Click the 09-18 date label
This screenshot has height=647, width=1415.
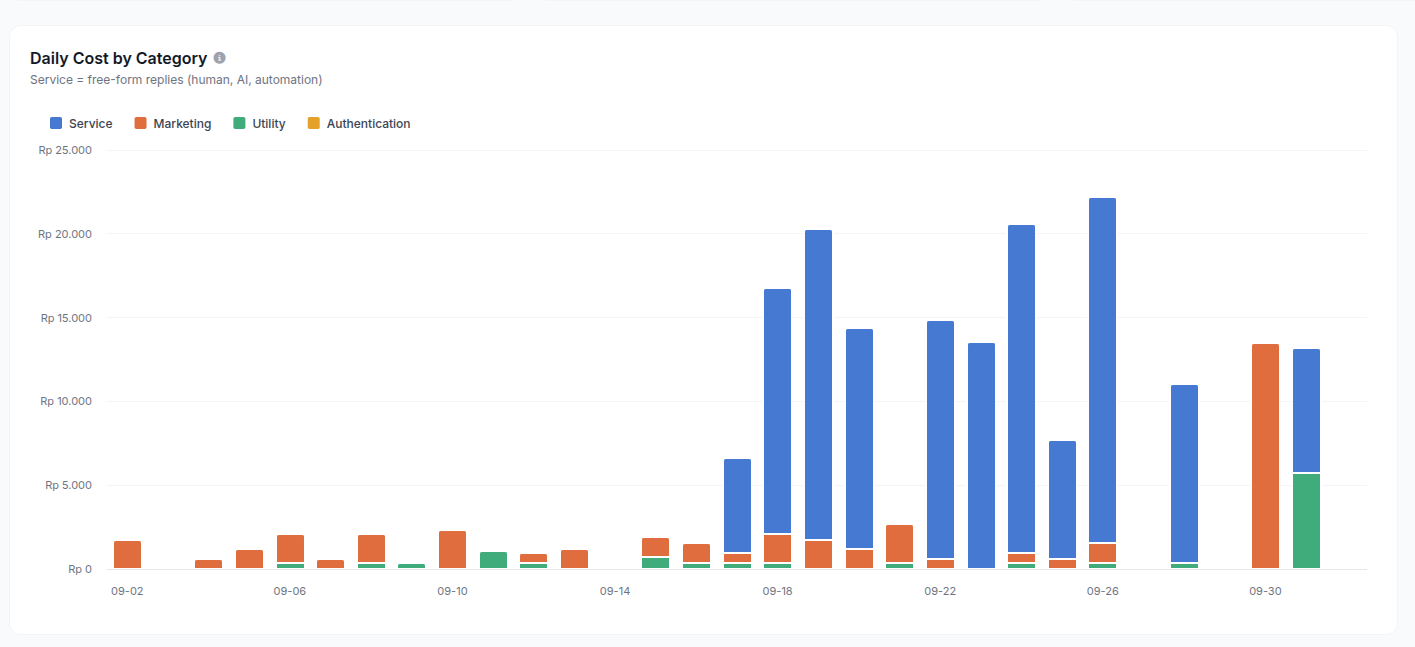pyautogui.click(x=777, y=591)
